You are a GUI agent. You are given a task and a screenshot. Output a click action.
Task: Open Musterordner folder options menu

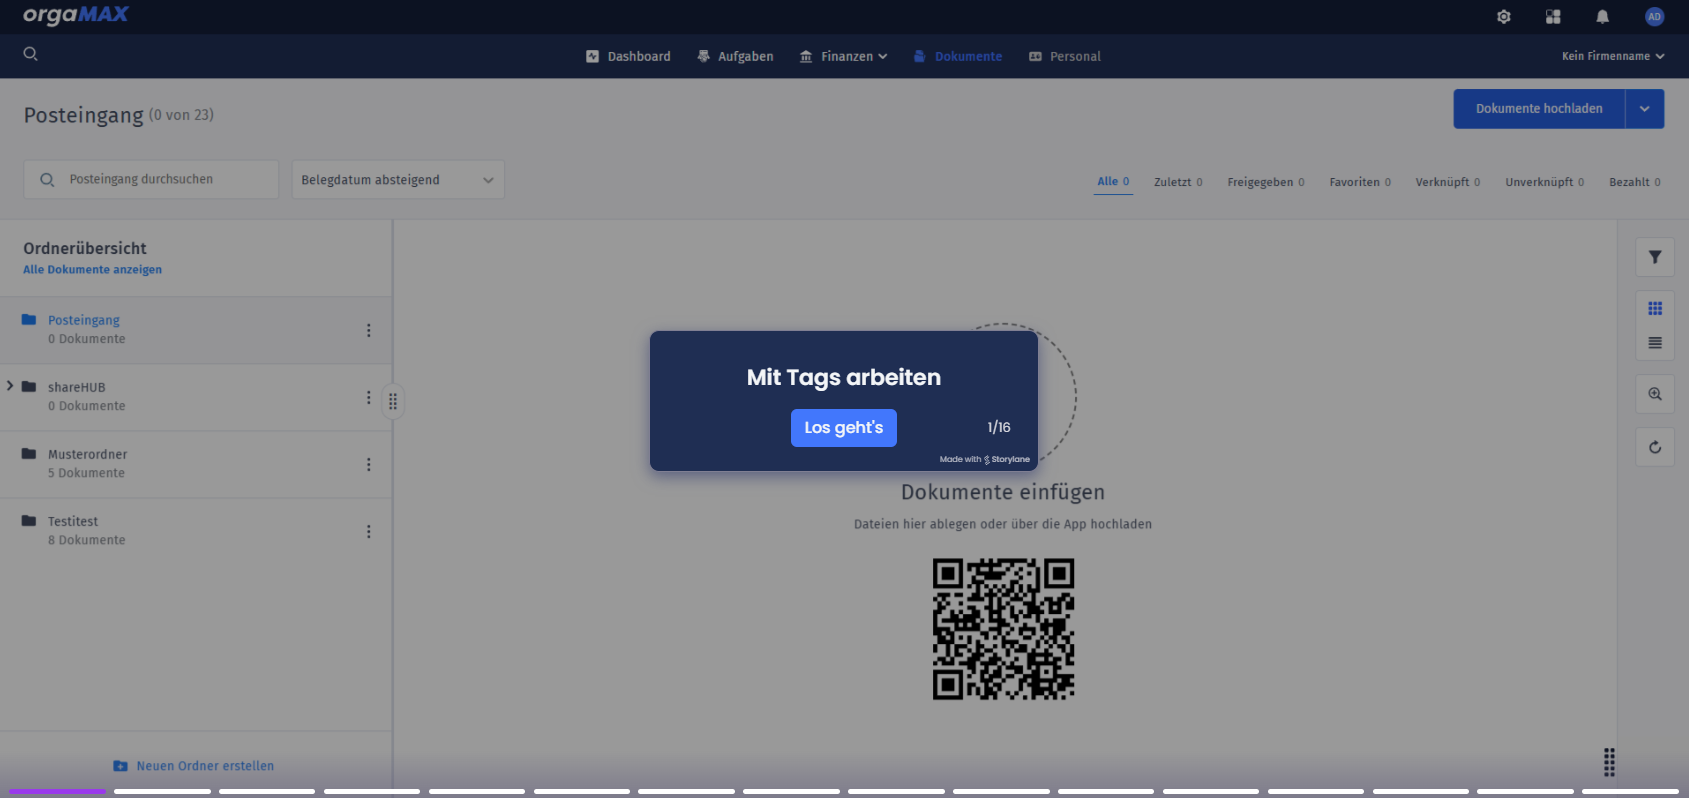pos(368,464)
